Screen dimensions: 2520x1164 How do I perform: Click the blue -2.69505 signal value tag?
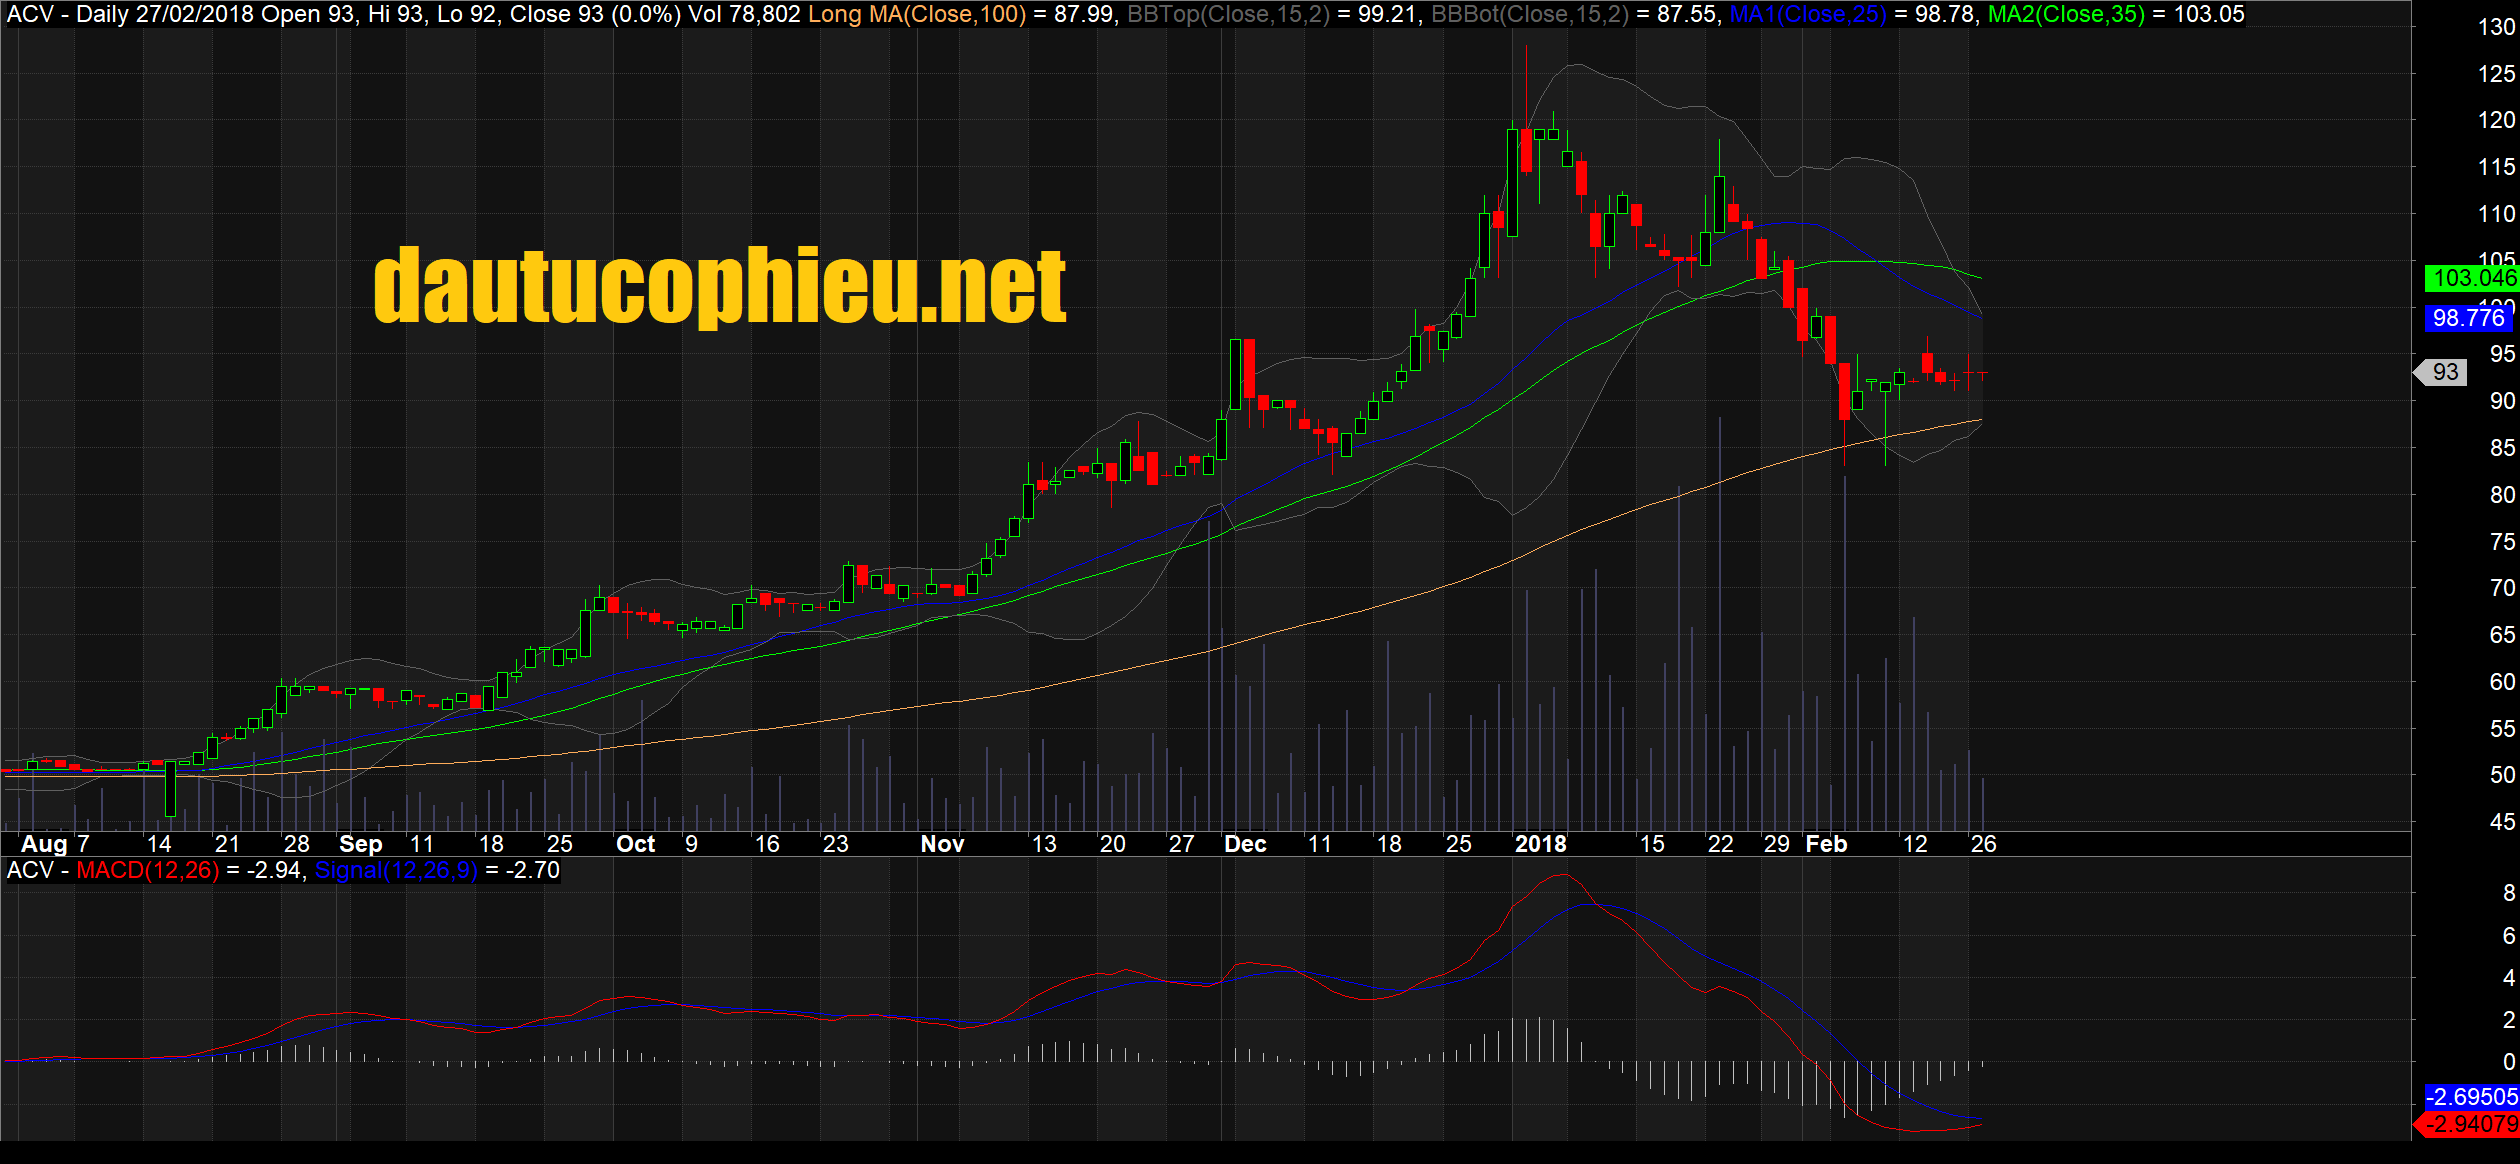[x=2472, y=1096]
